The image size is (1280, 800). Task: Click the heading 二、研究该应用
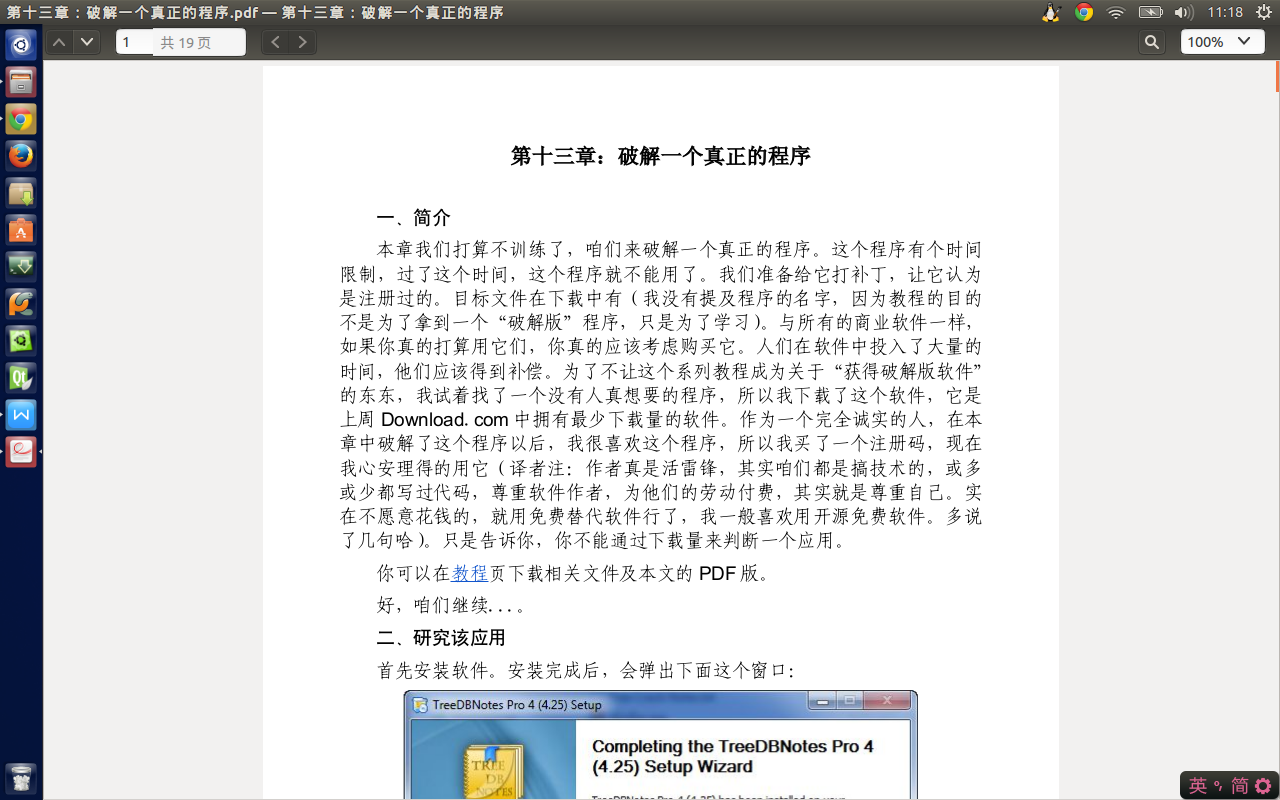(x=441, y=638)
